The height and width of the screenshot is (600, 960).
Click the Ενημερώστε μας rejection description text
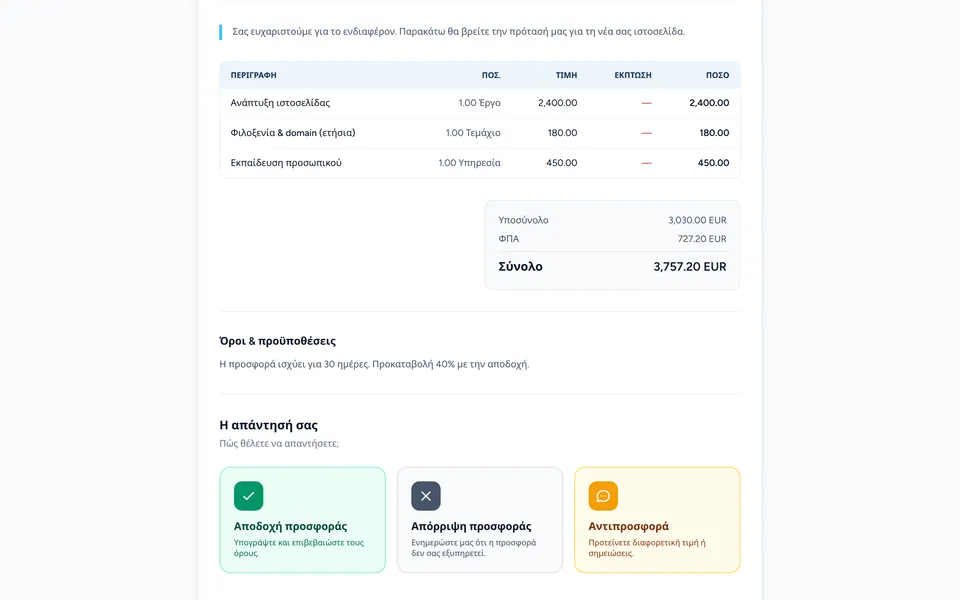click(x=474, y=548)
